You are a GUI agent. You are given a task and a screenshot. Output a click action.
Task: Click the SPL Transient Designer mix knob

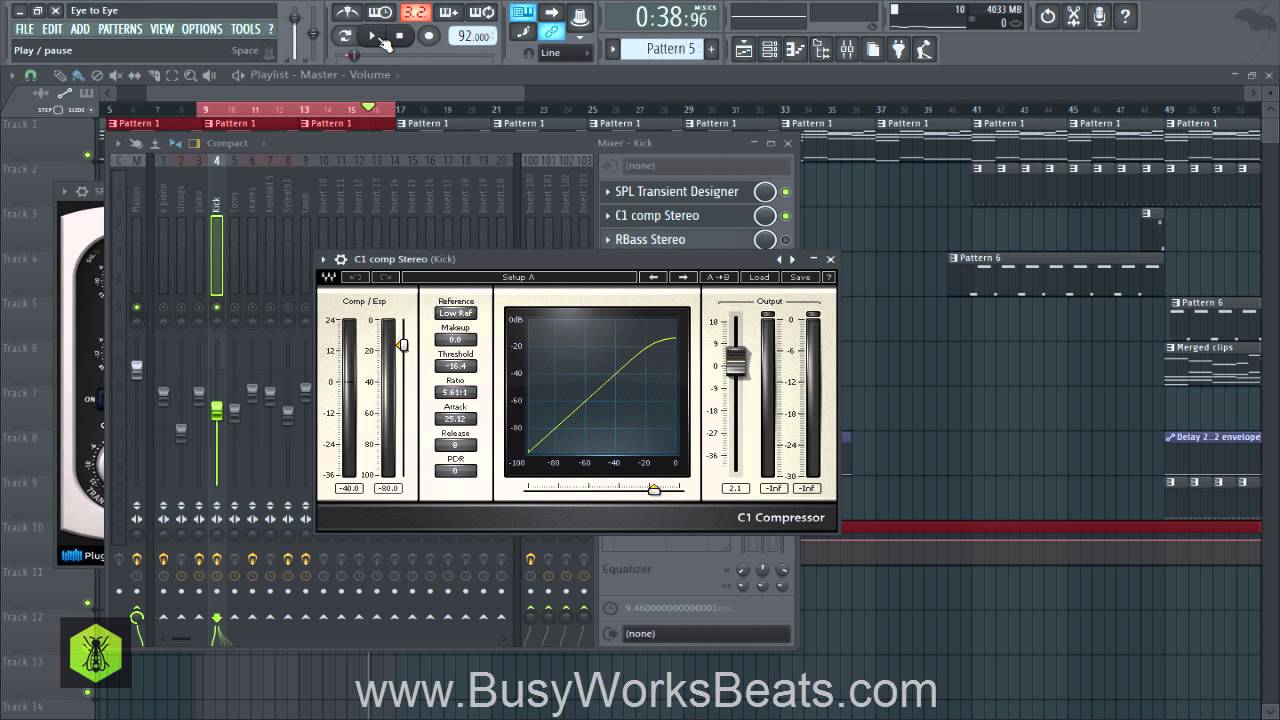point(765,192)
